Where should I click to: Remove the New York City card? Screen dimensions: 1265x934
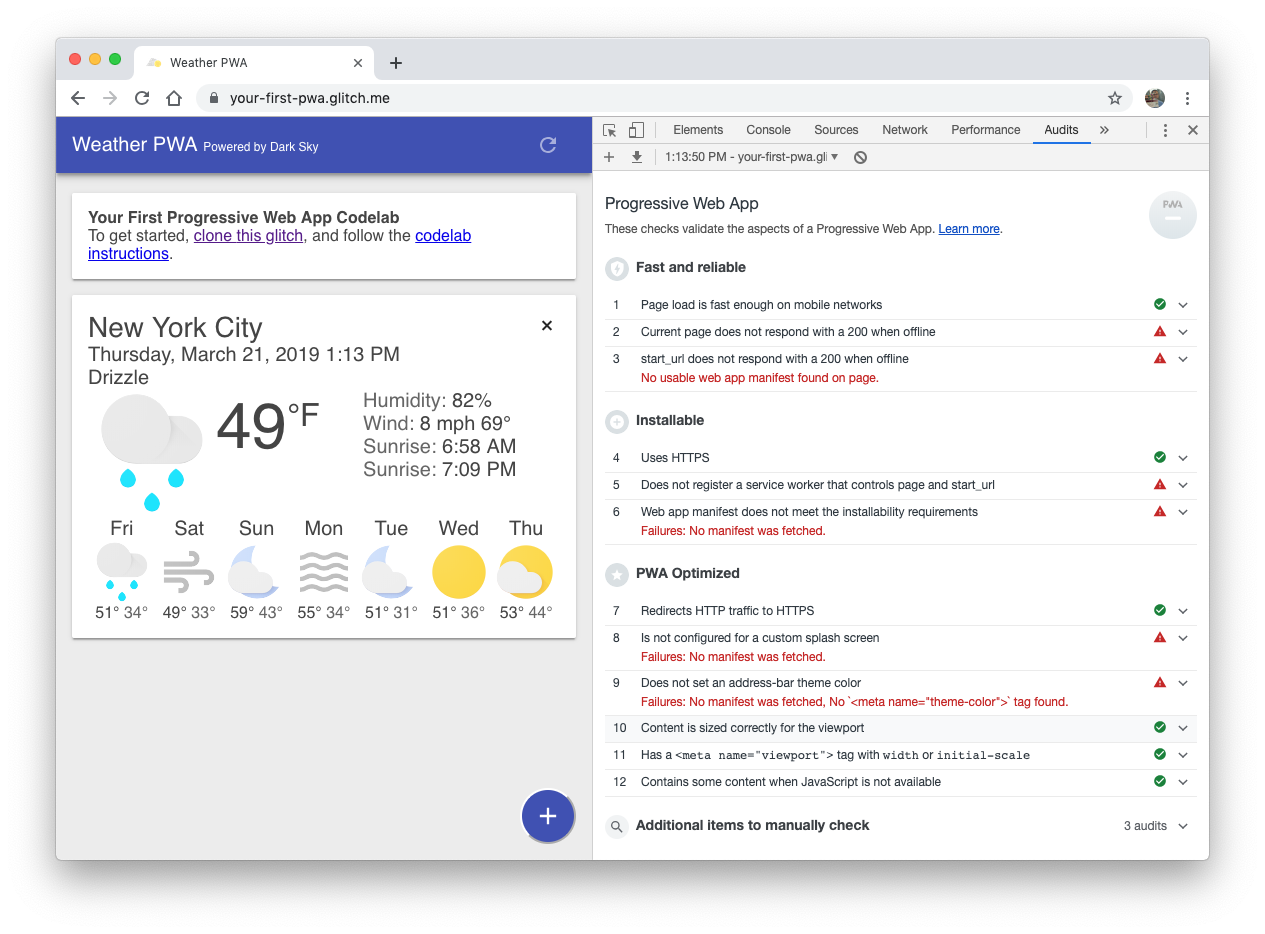coord(547,325)
